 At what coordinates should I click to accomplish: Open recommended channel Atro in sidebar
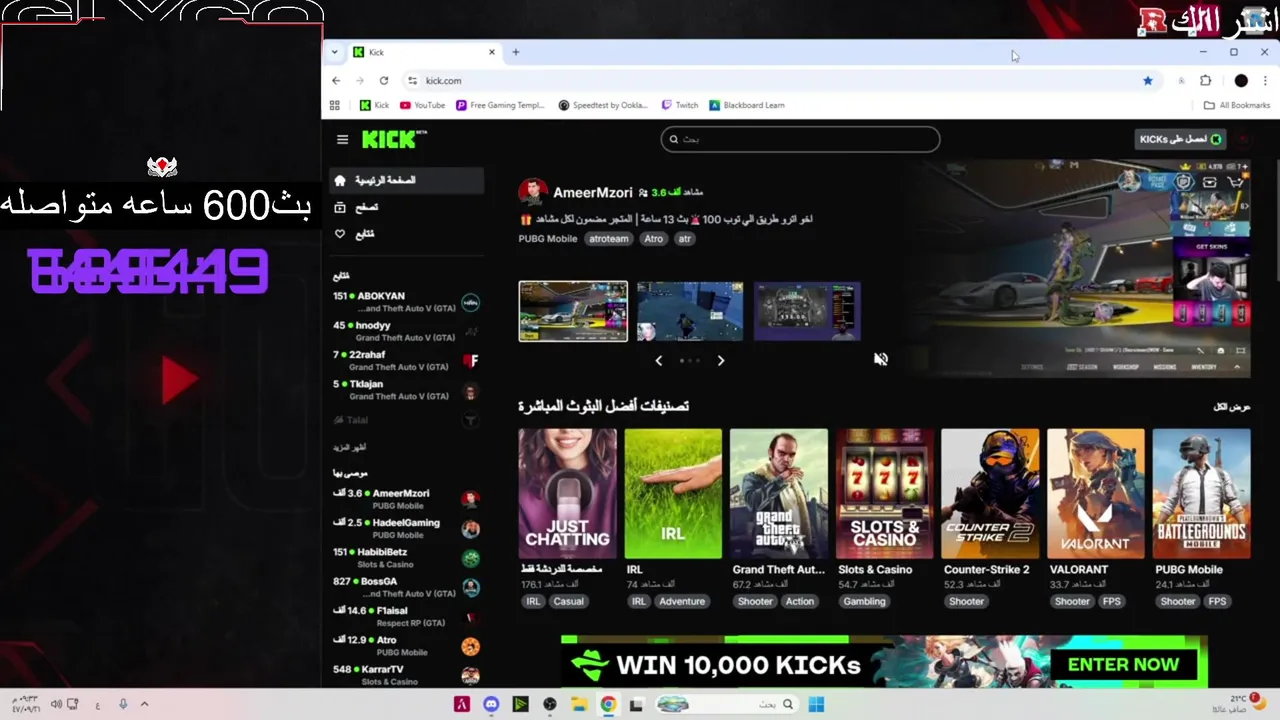point(407,646)
